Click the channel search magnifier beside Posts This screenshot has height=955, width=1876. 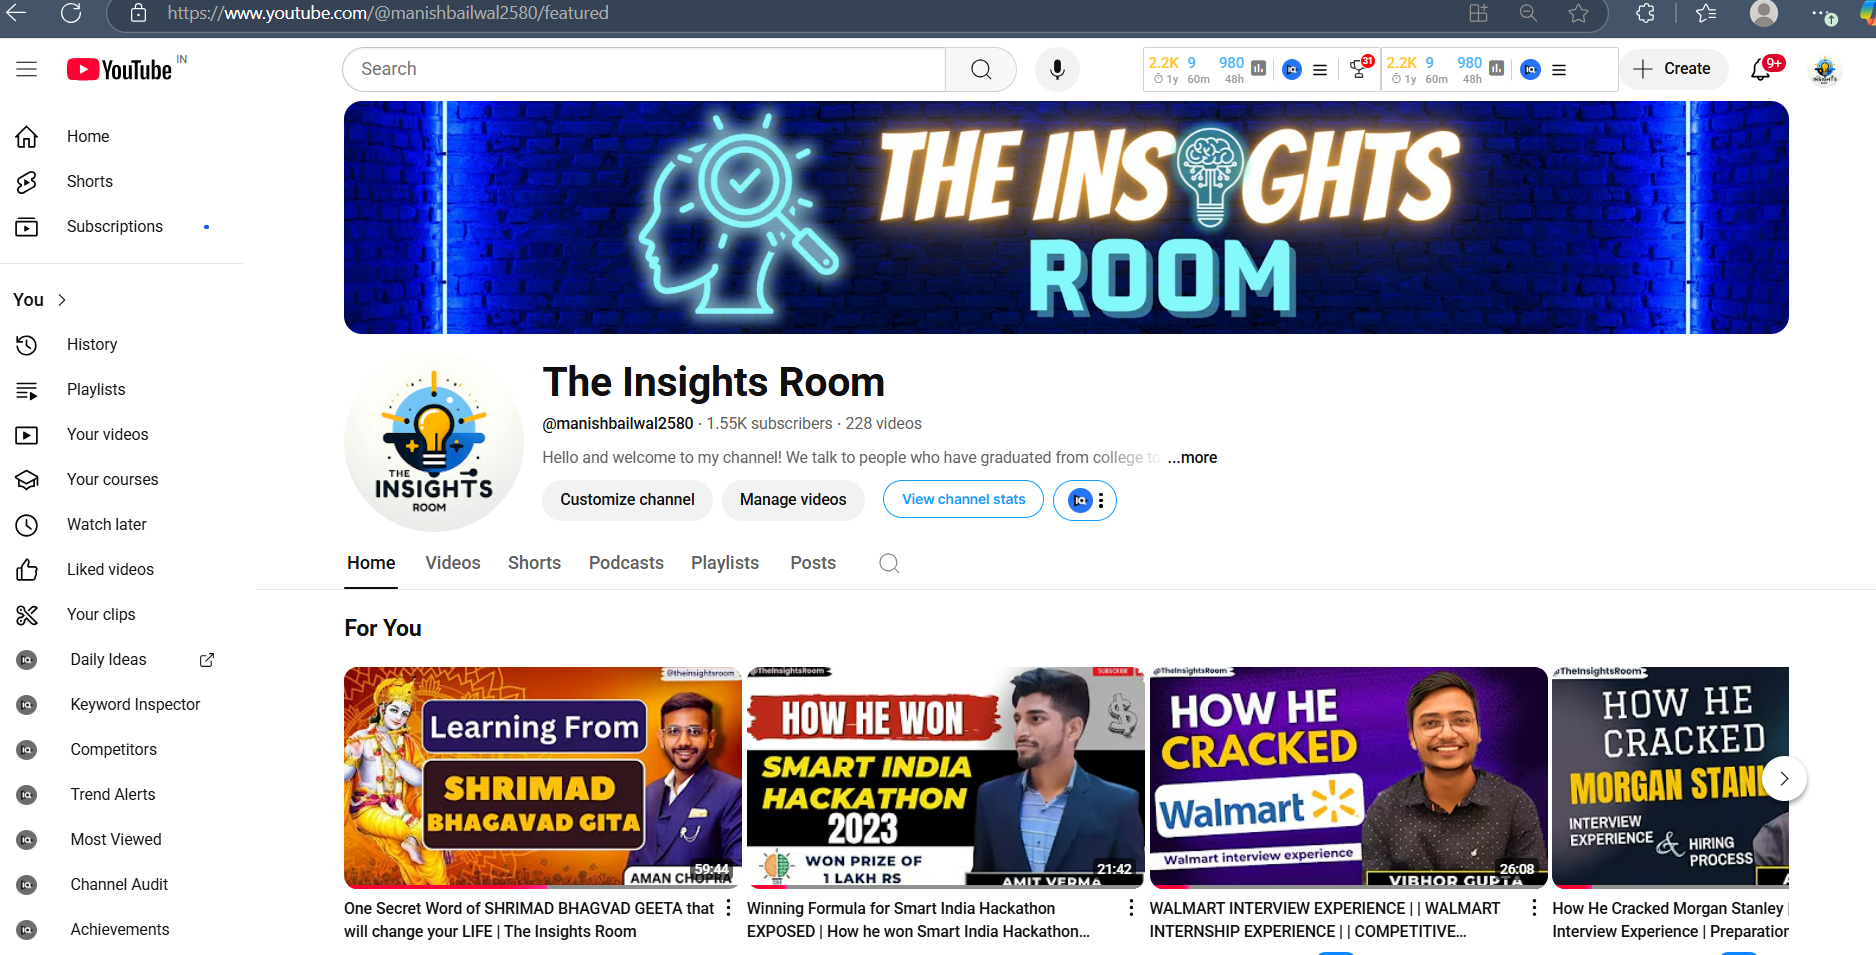889,563
